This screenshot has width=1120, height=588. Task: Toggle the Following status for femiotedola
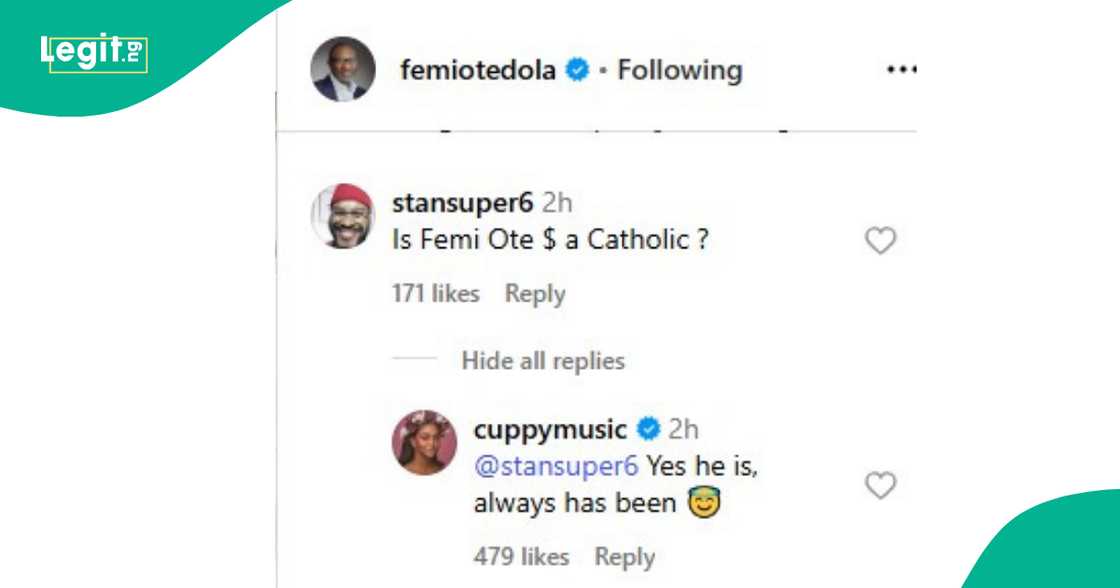(x=680, y=70)
